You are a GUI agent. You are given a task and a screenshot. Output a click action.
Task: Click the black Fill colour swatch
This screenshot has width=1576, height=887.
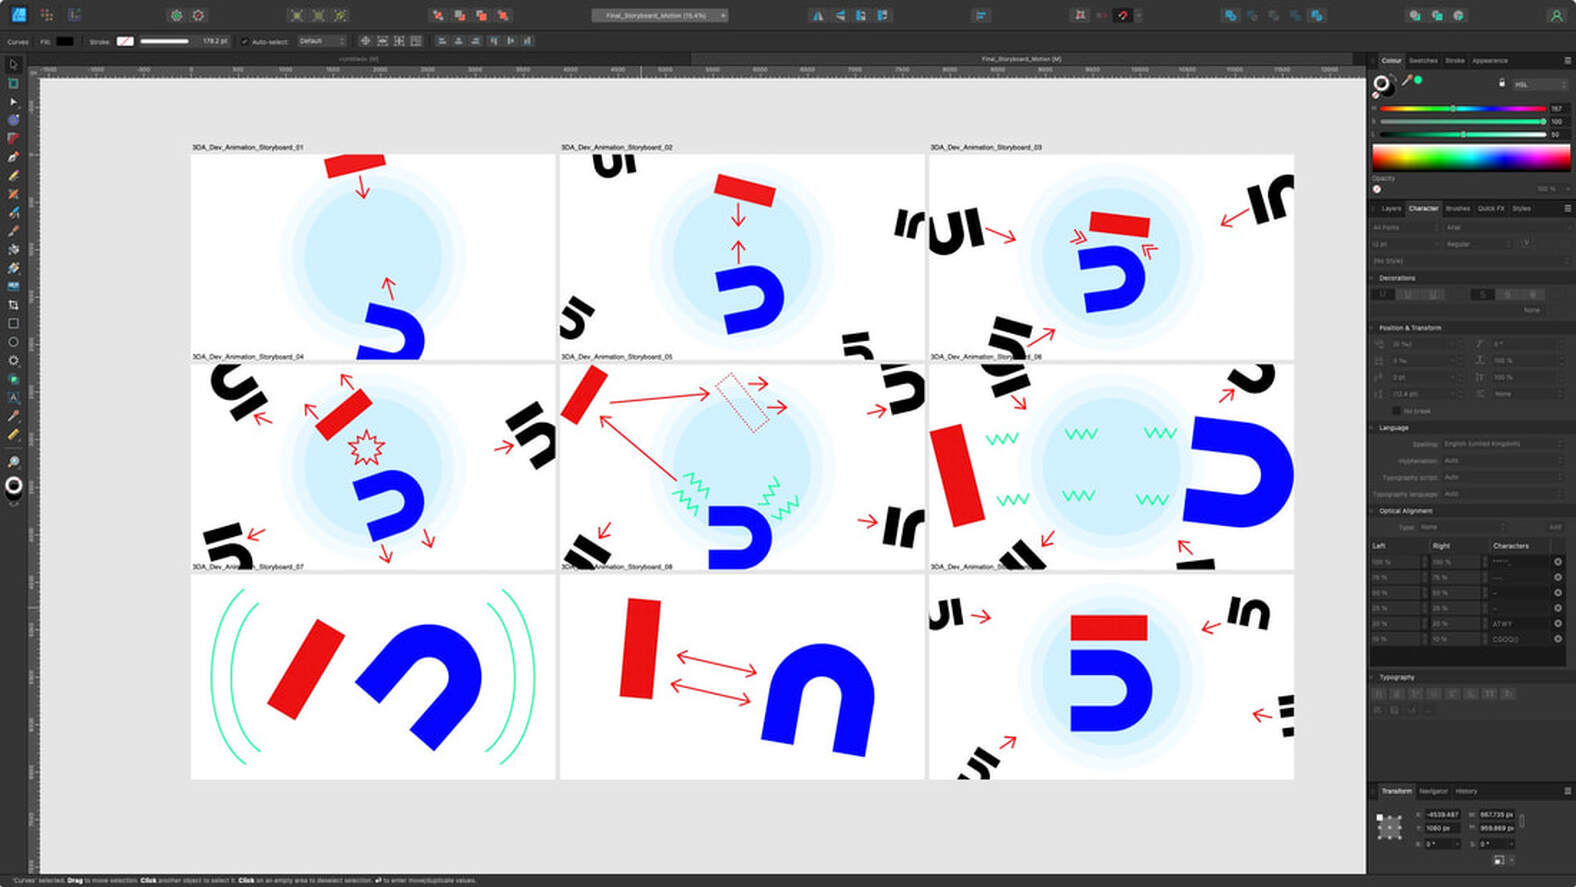(65, 41)
